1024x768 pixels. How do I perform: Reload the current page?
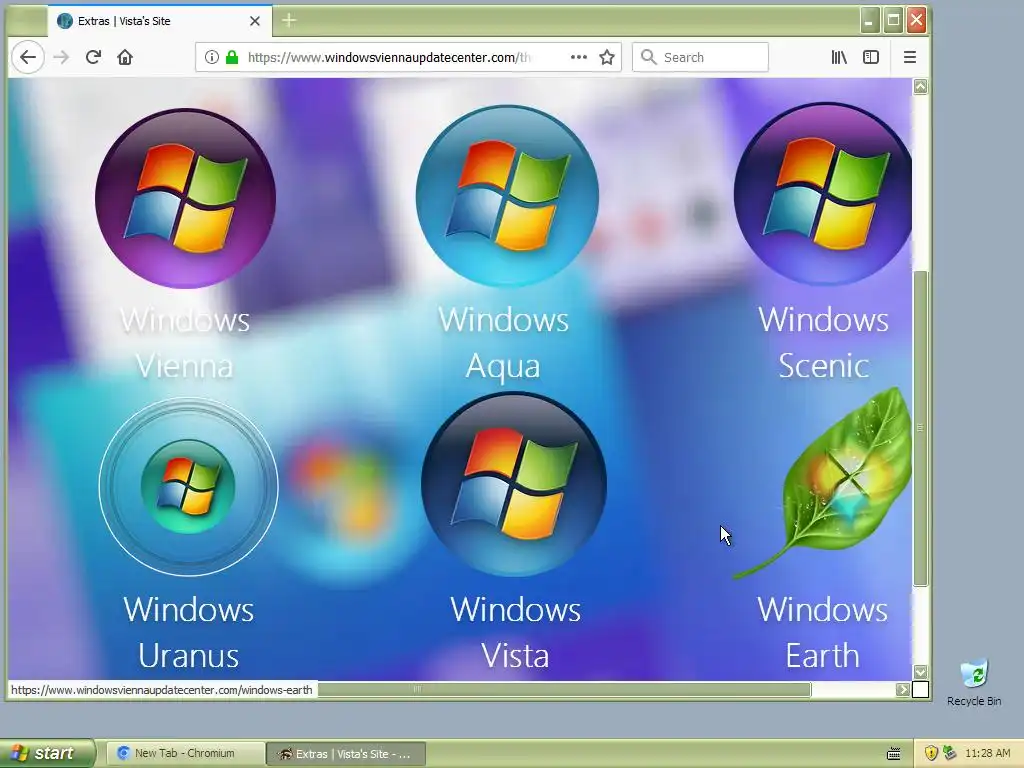click(x=93, y=57)
